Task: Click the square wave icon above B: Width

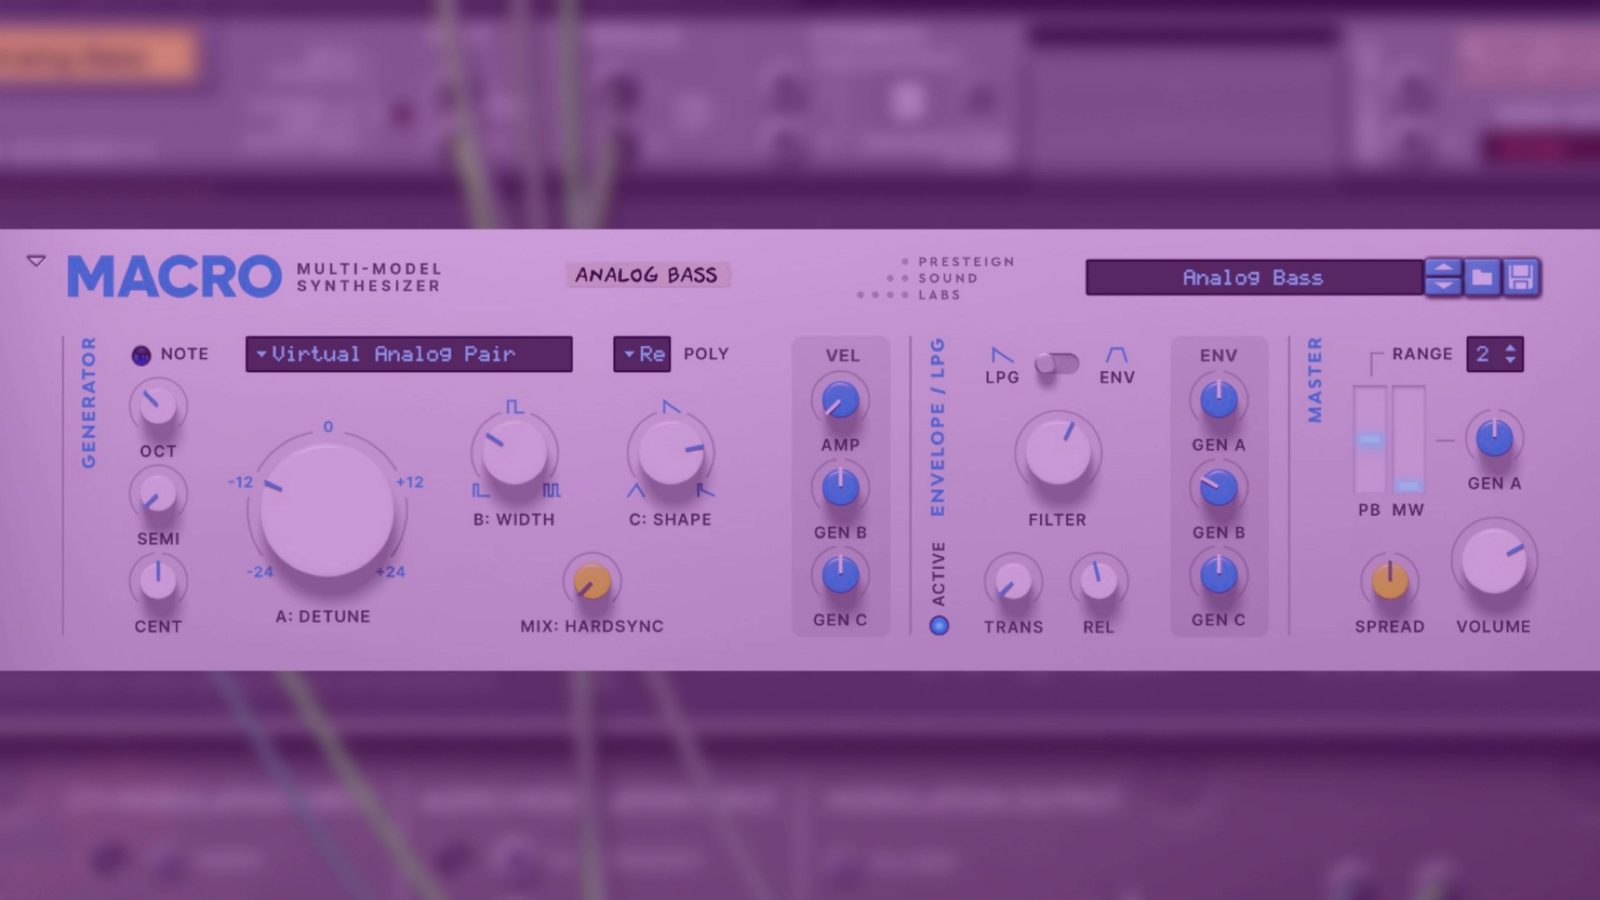Action: point(514,407)
